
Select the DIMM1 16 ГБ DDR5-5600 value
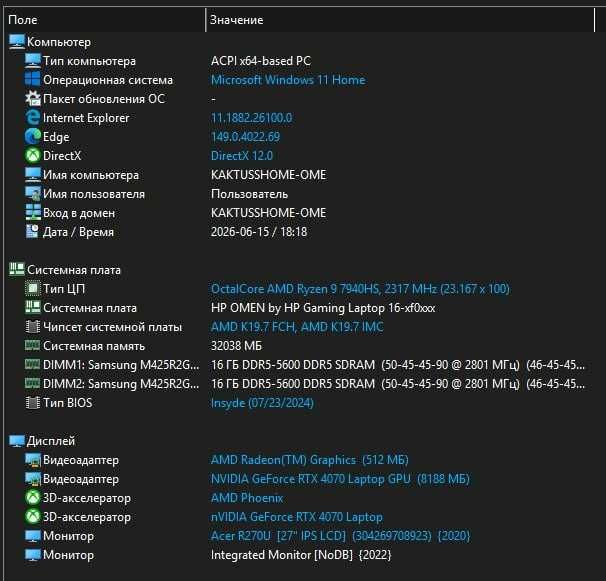[x=398, y=365]
